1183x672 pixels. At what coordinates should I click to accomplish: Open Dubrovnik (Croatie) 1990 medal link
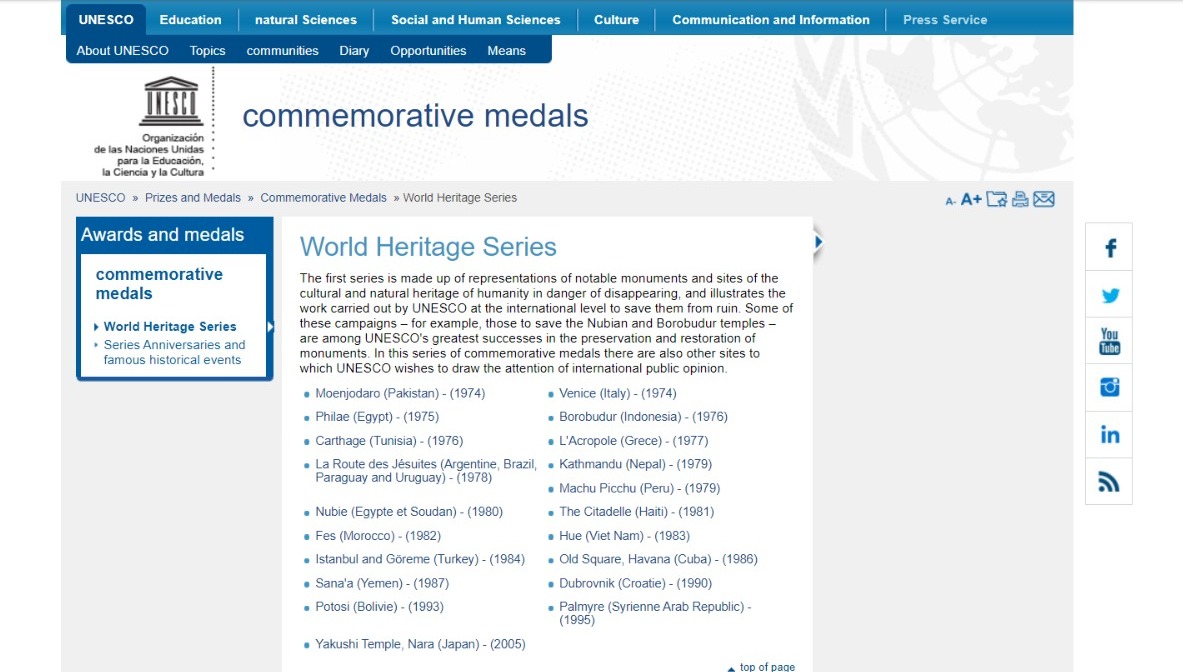(635, 583)
